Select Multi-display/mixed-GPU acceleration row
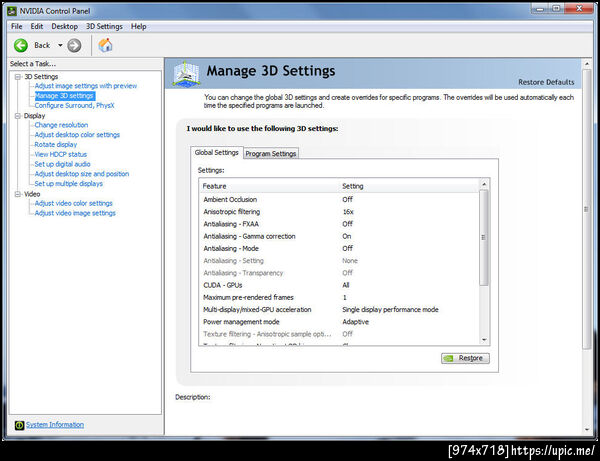Image resolution: width=600 pixels, height=461 pixels. (339, 310)
